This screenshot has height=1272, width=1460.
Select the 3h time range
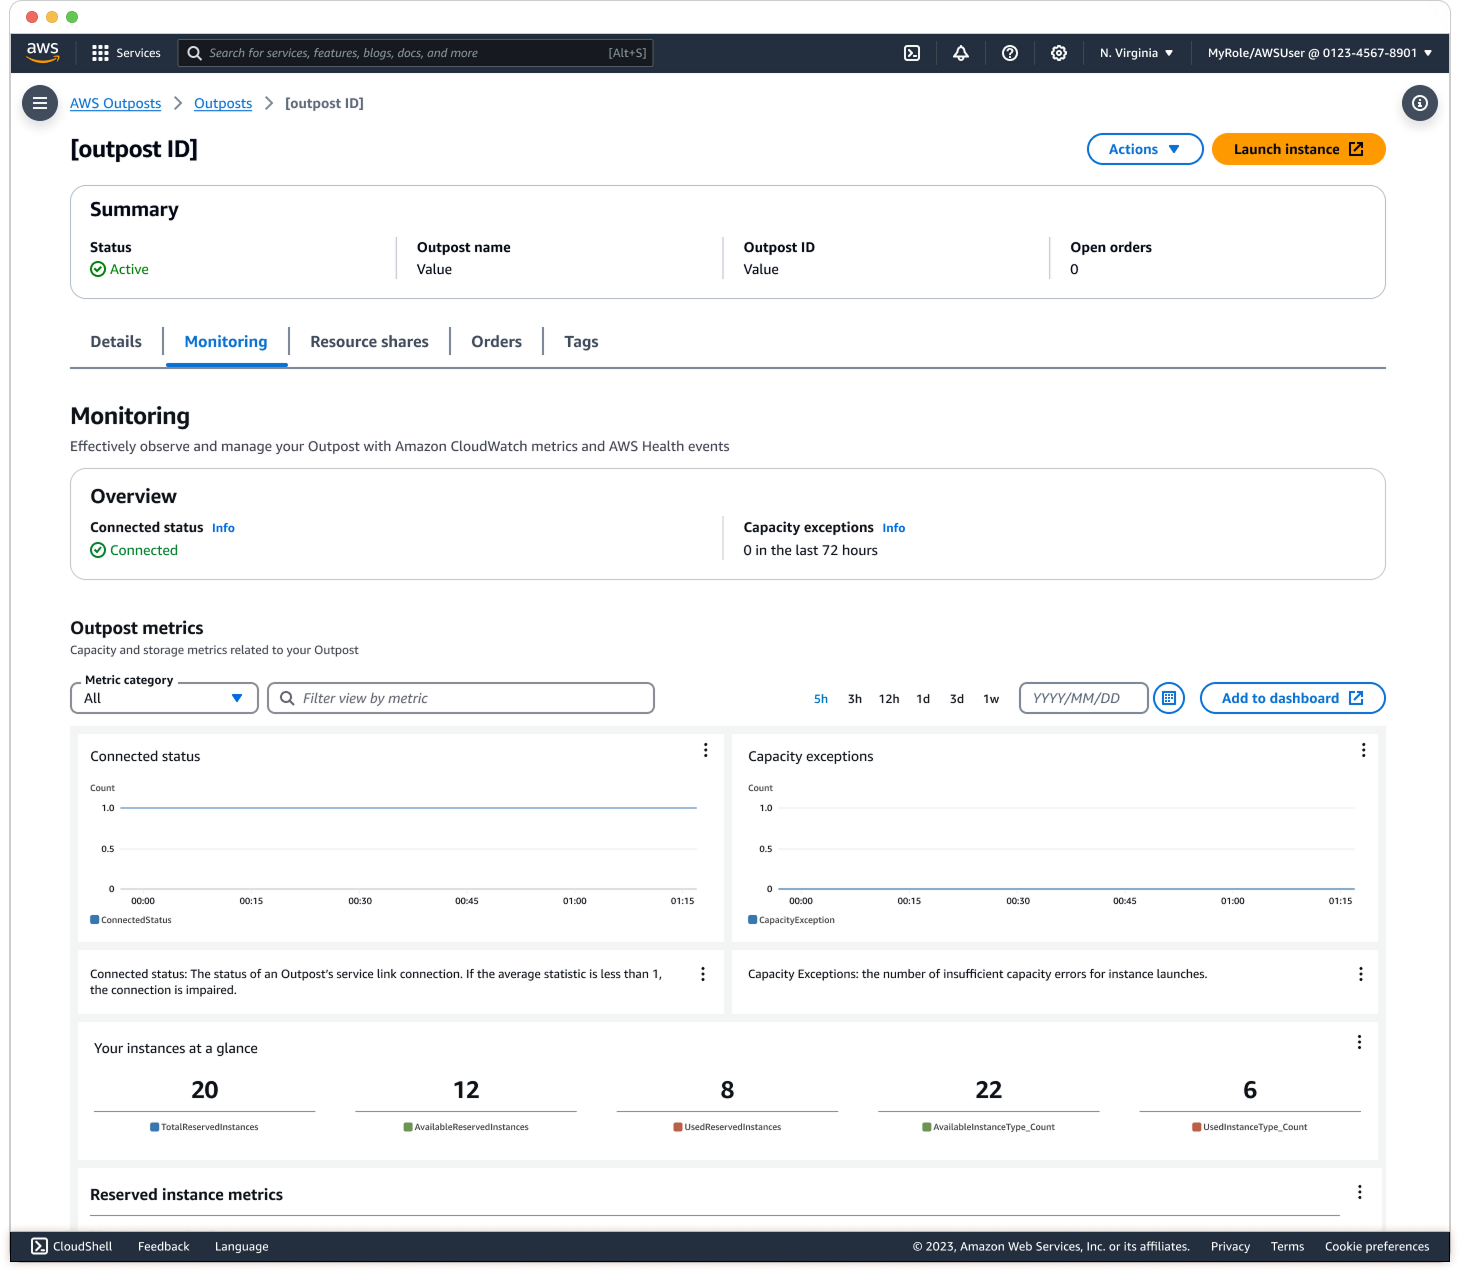[855, 699]
